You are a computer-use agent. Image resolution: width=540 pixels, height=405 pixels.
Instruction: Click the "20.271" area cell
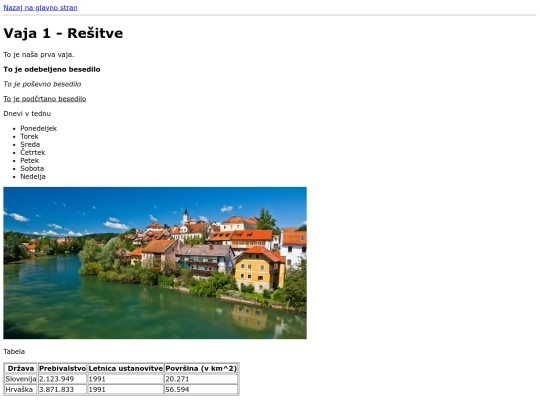201,379
